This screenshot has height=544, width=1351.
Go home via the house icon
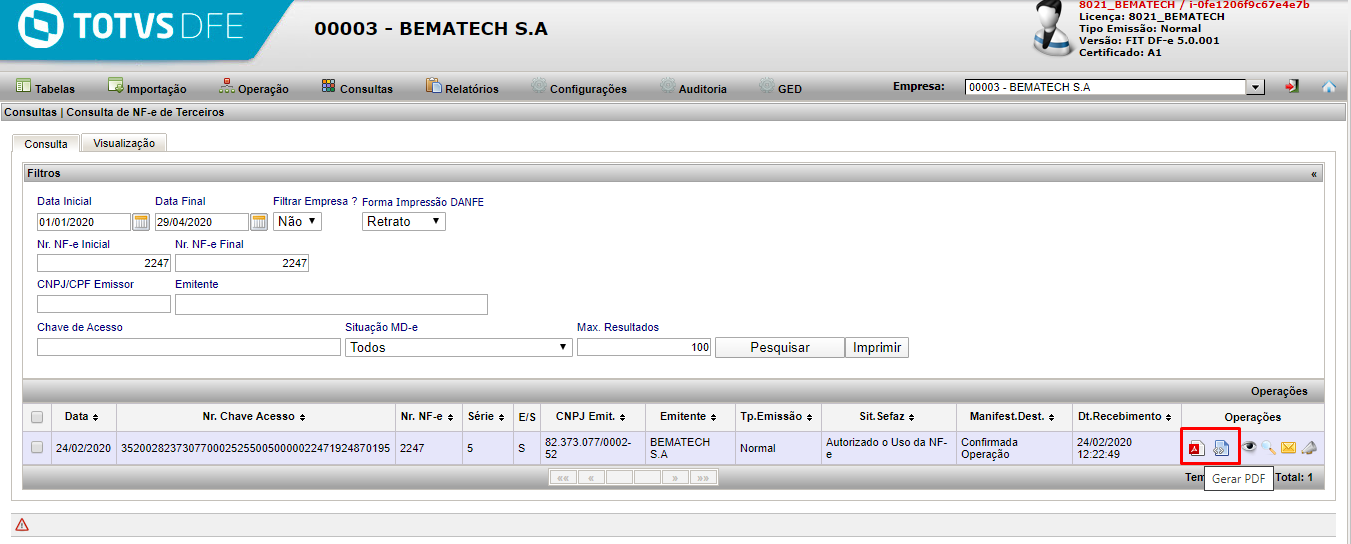tap(1329, 87)
